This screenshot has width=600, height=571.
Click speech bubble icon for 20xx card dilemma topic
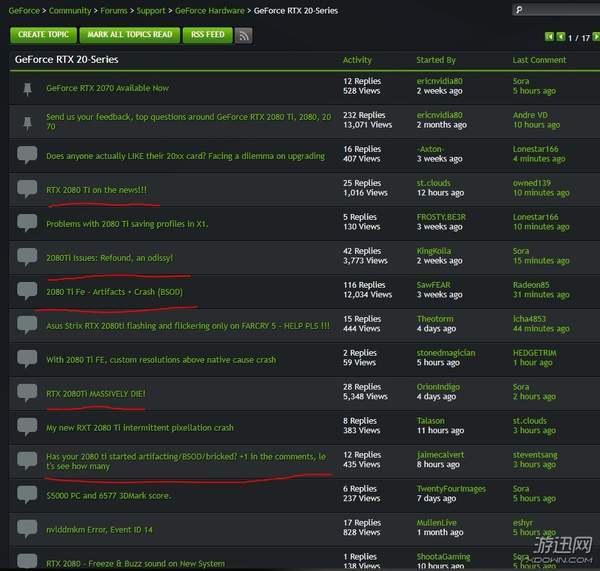tap(27, 155)
